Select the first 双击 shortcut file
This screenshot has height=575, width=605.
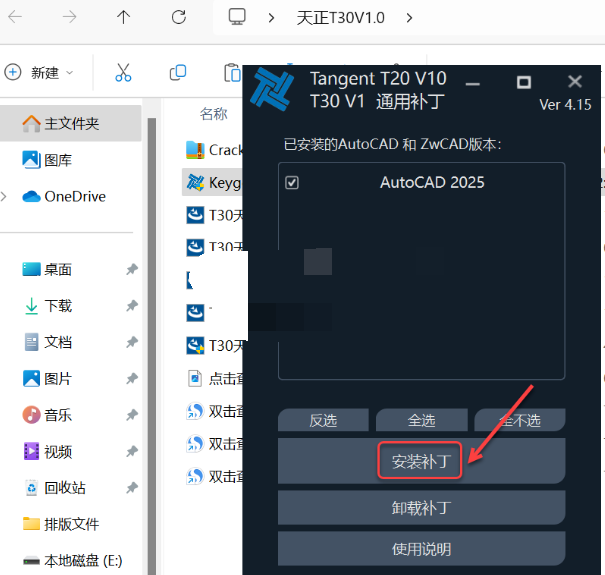pyautogui.click(x=214, y=411)
